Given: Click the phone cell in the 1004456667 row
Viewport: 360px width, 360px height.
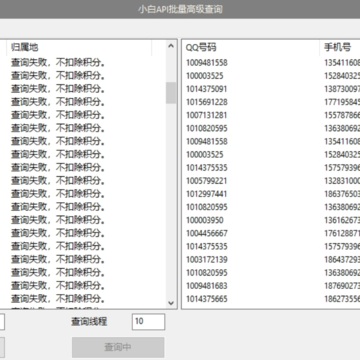Looking at the screenshot, I should pos(342,233).
